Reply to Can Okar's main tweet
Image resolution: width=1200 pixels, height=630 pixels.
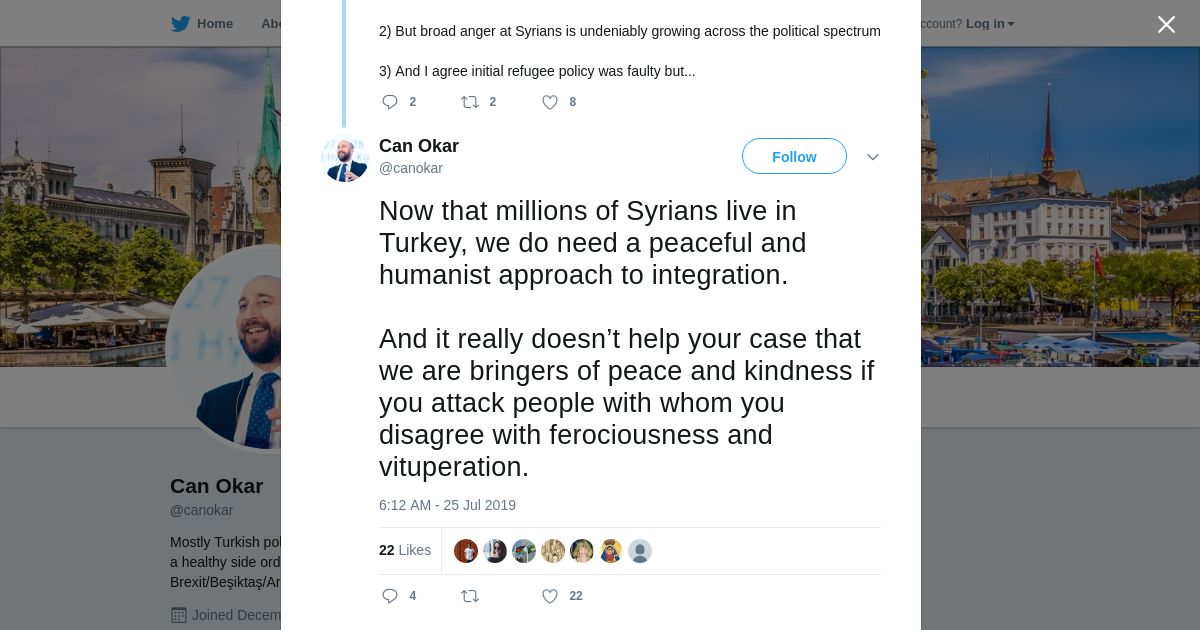[390, 596]
